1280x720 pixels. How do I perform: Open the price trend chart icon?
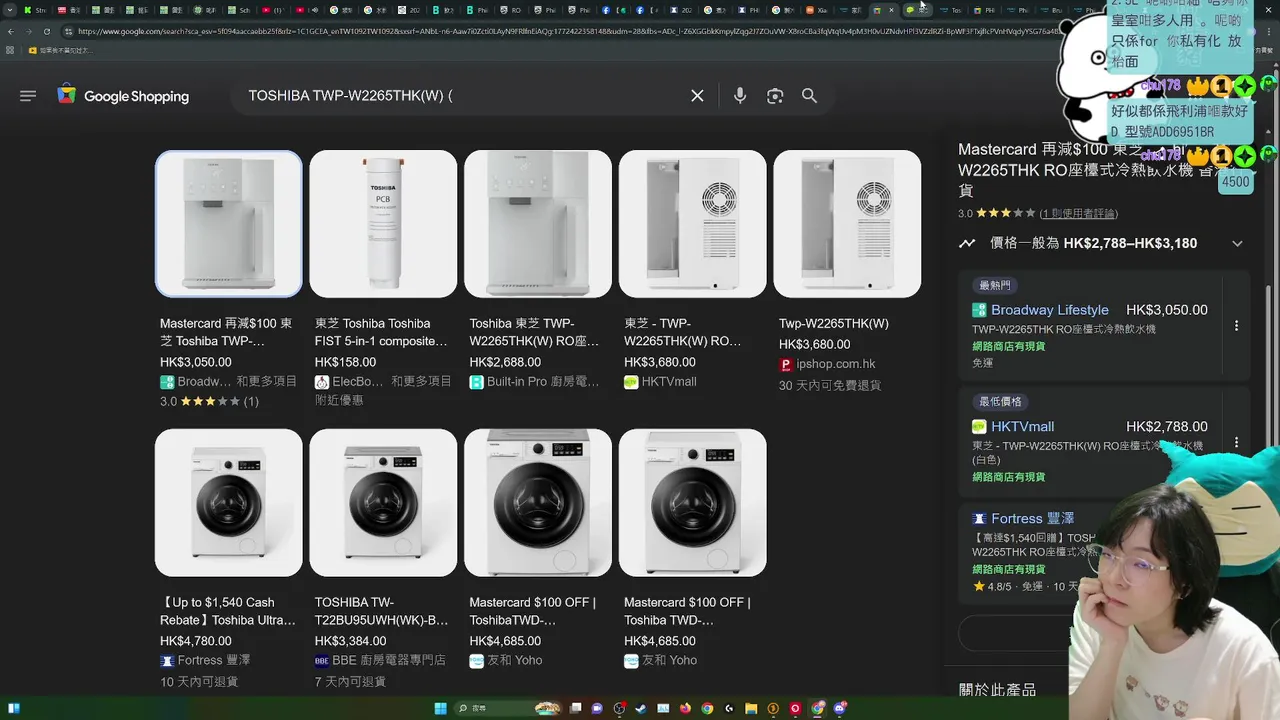pyautogui.click(x=967, y=243)
